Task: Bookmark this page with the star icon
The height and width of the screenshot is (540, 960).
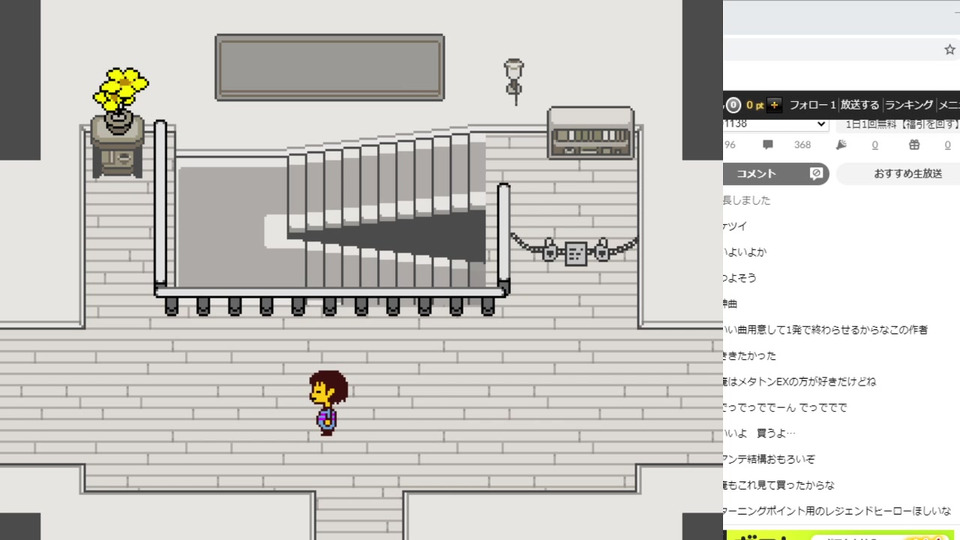Action: click(950, 50)
